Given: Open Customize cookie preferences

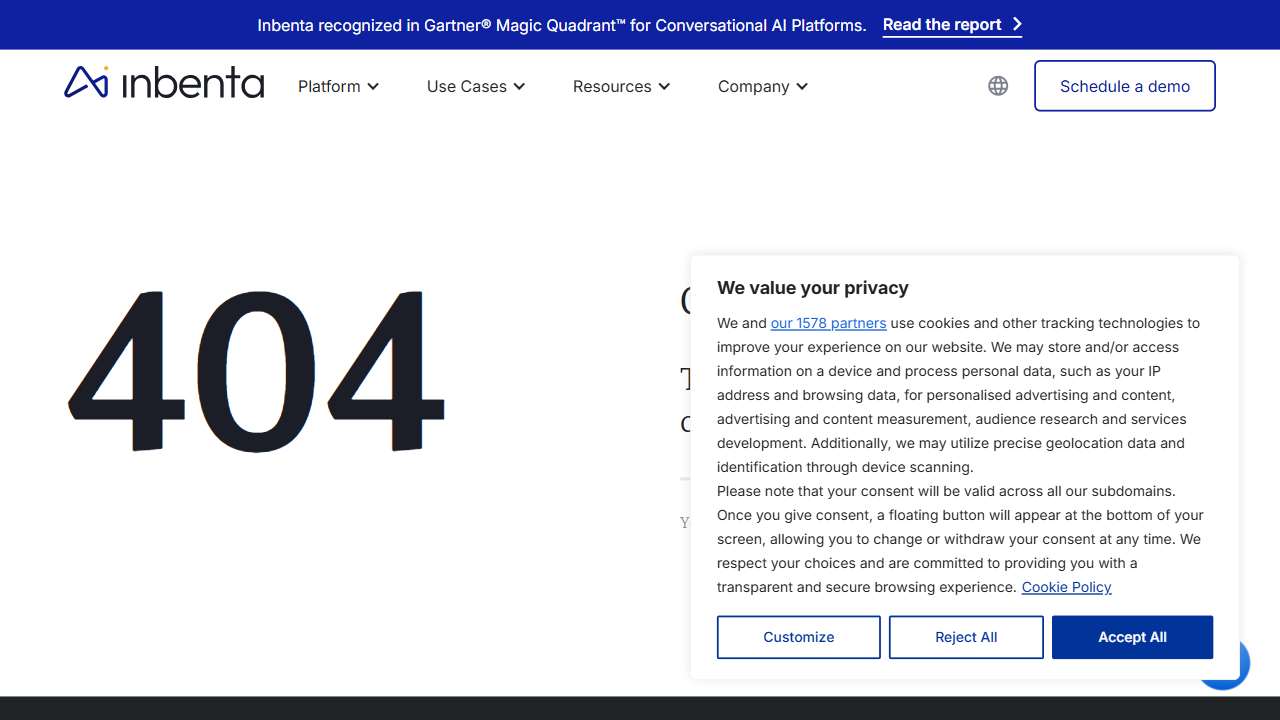Looking at the screenshot, I should point(798,637).
